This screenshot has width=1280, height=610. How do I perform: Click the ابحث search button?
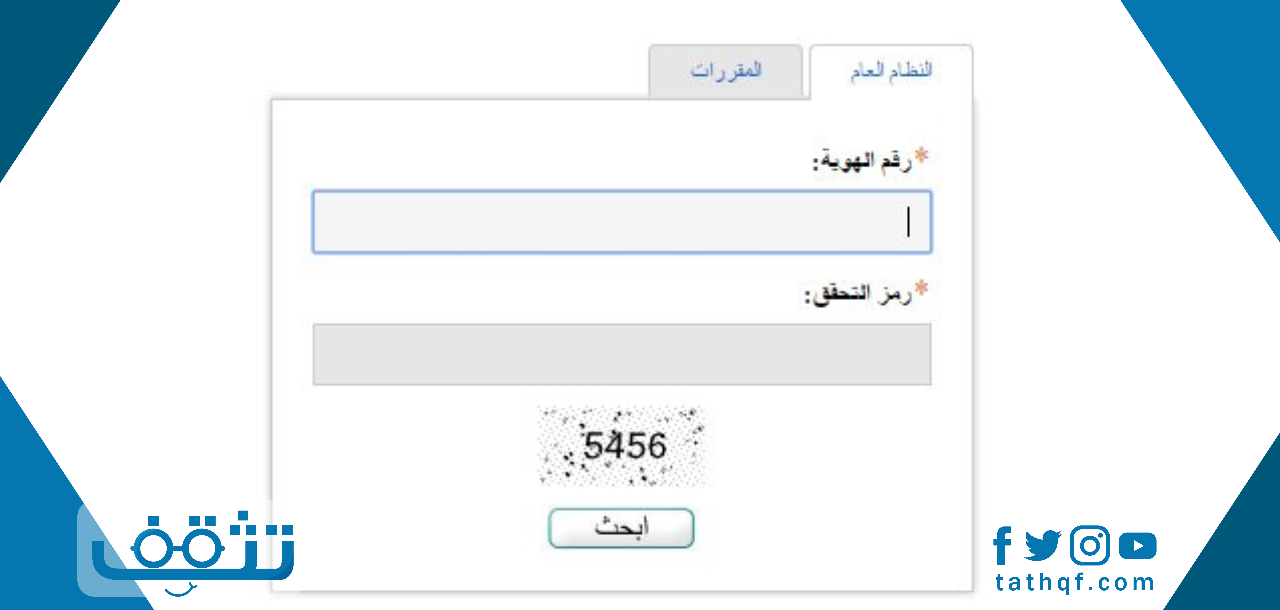[621, 529]
